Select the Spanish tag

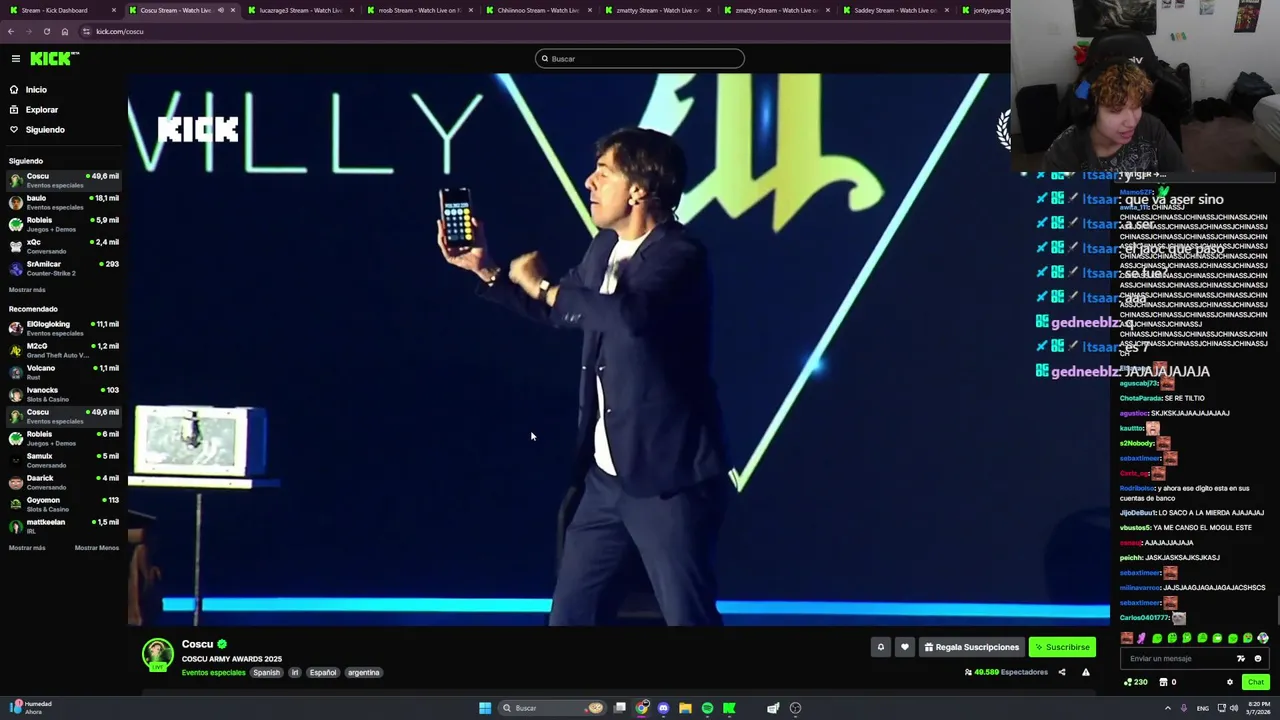point(266,673)
